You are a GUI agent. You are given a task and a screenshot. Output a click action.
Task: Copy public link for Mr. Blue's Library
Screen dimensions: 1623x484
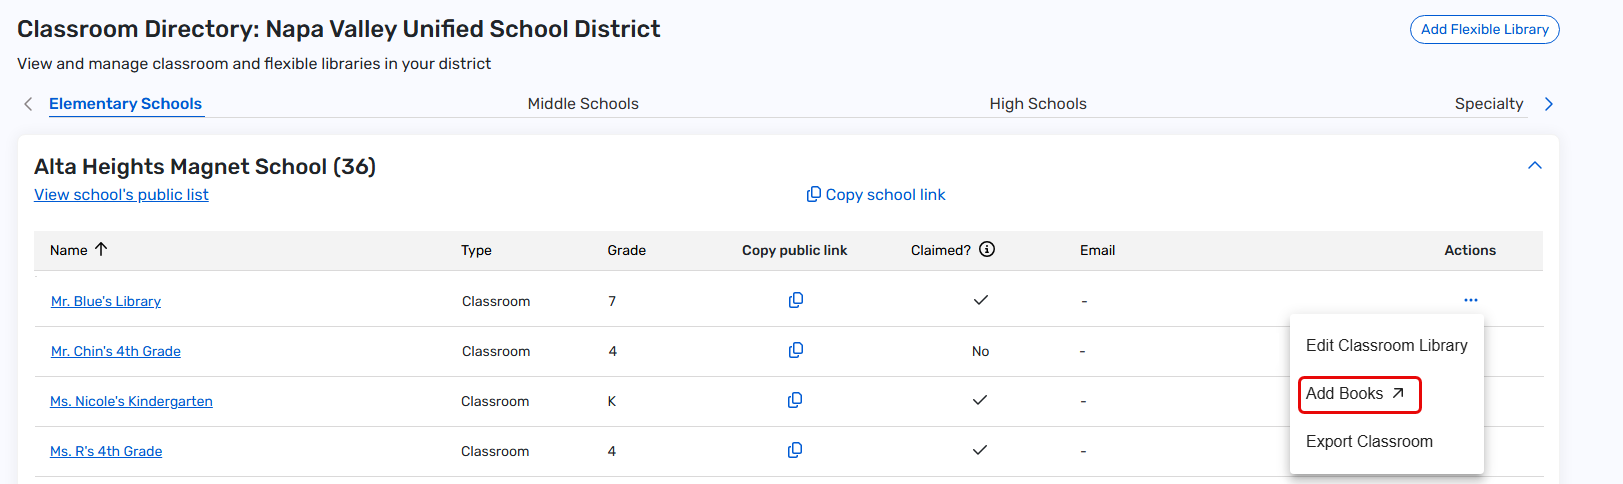click(x=796, y=300)
